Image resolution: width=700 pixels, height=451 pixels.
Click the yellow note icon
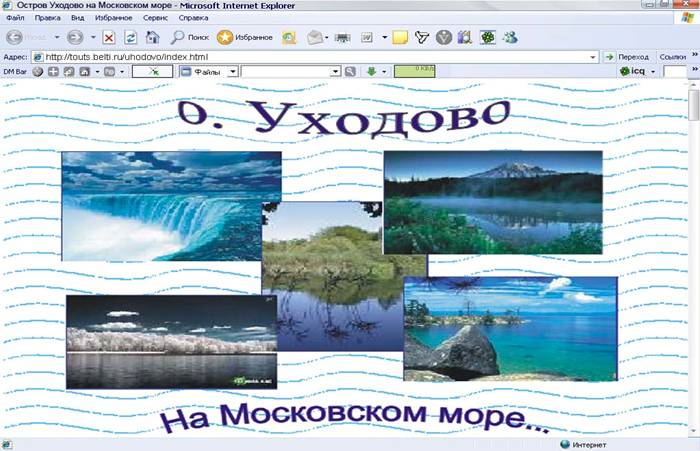[x=400, y=38]
